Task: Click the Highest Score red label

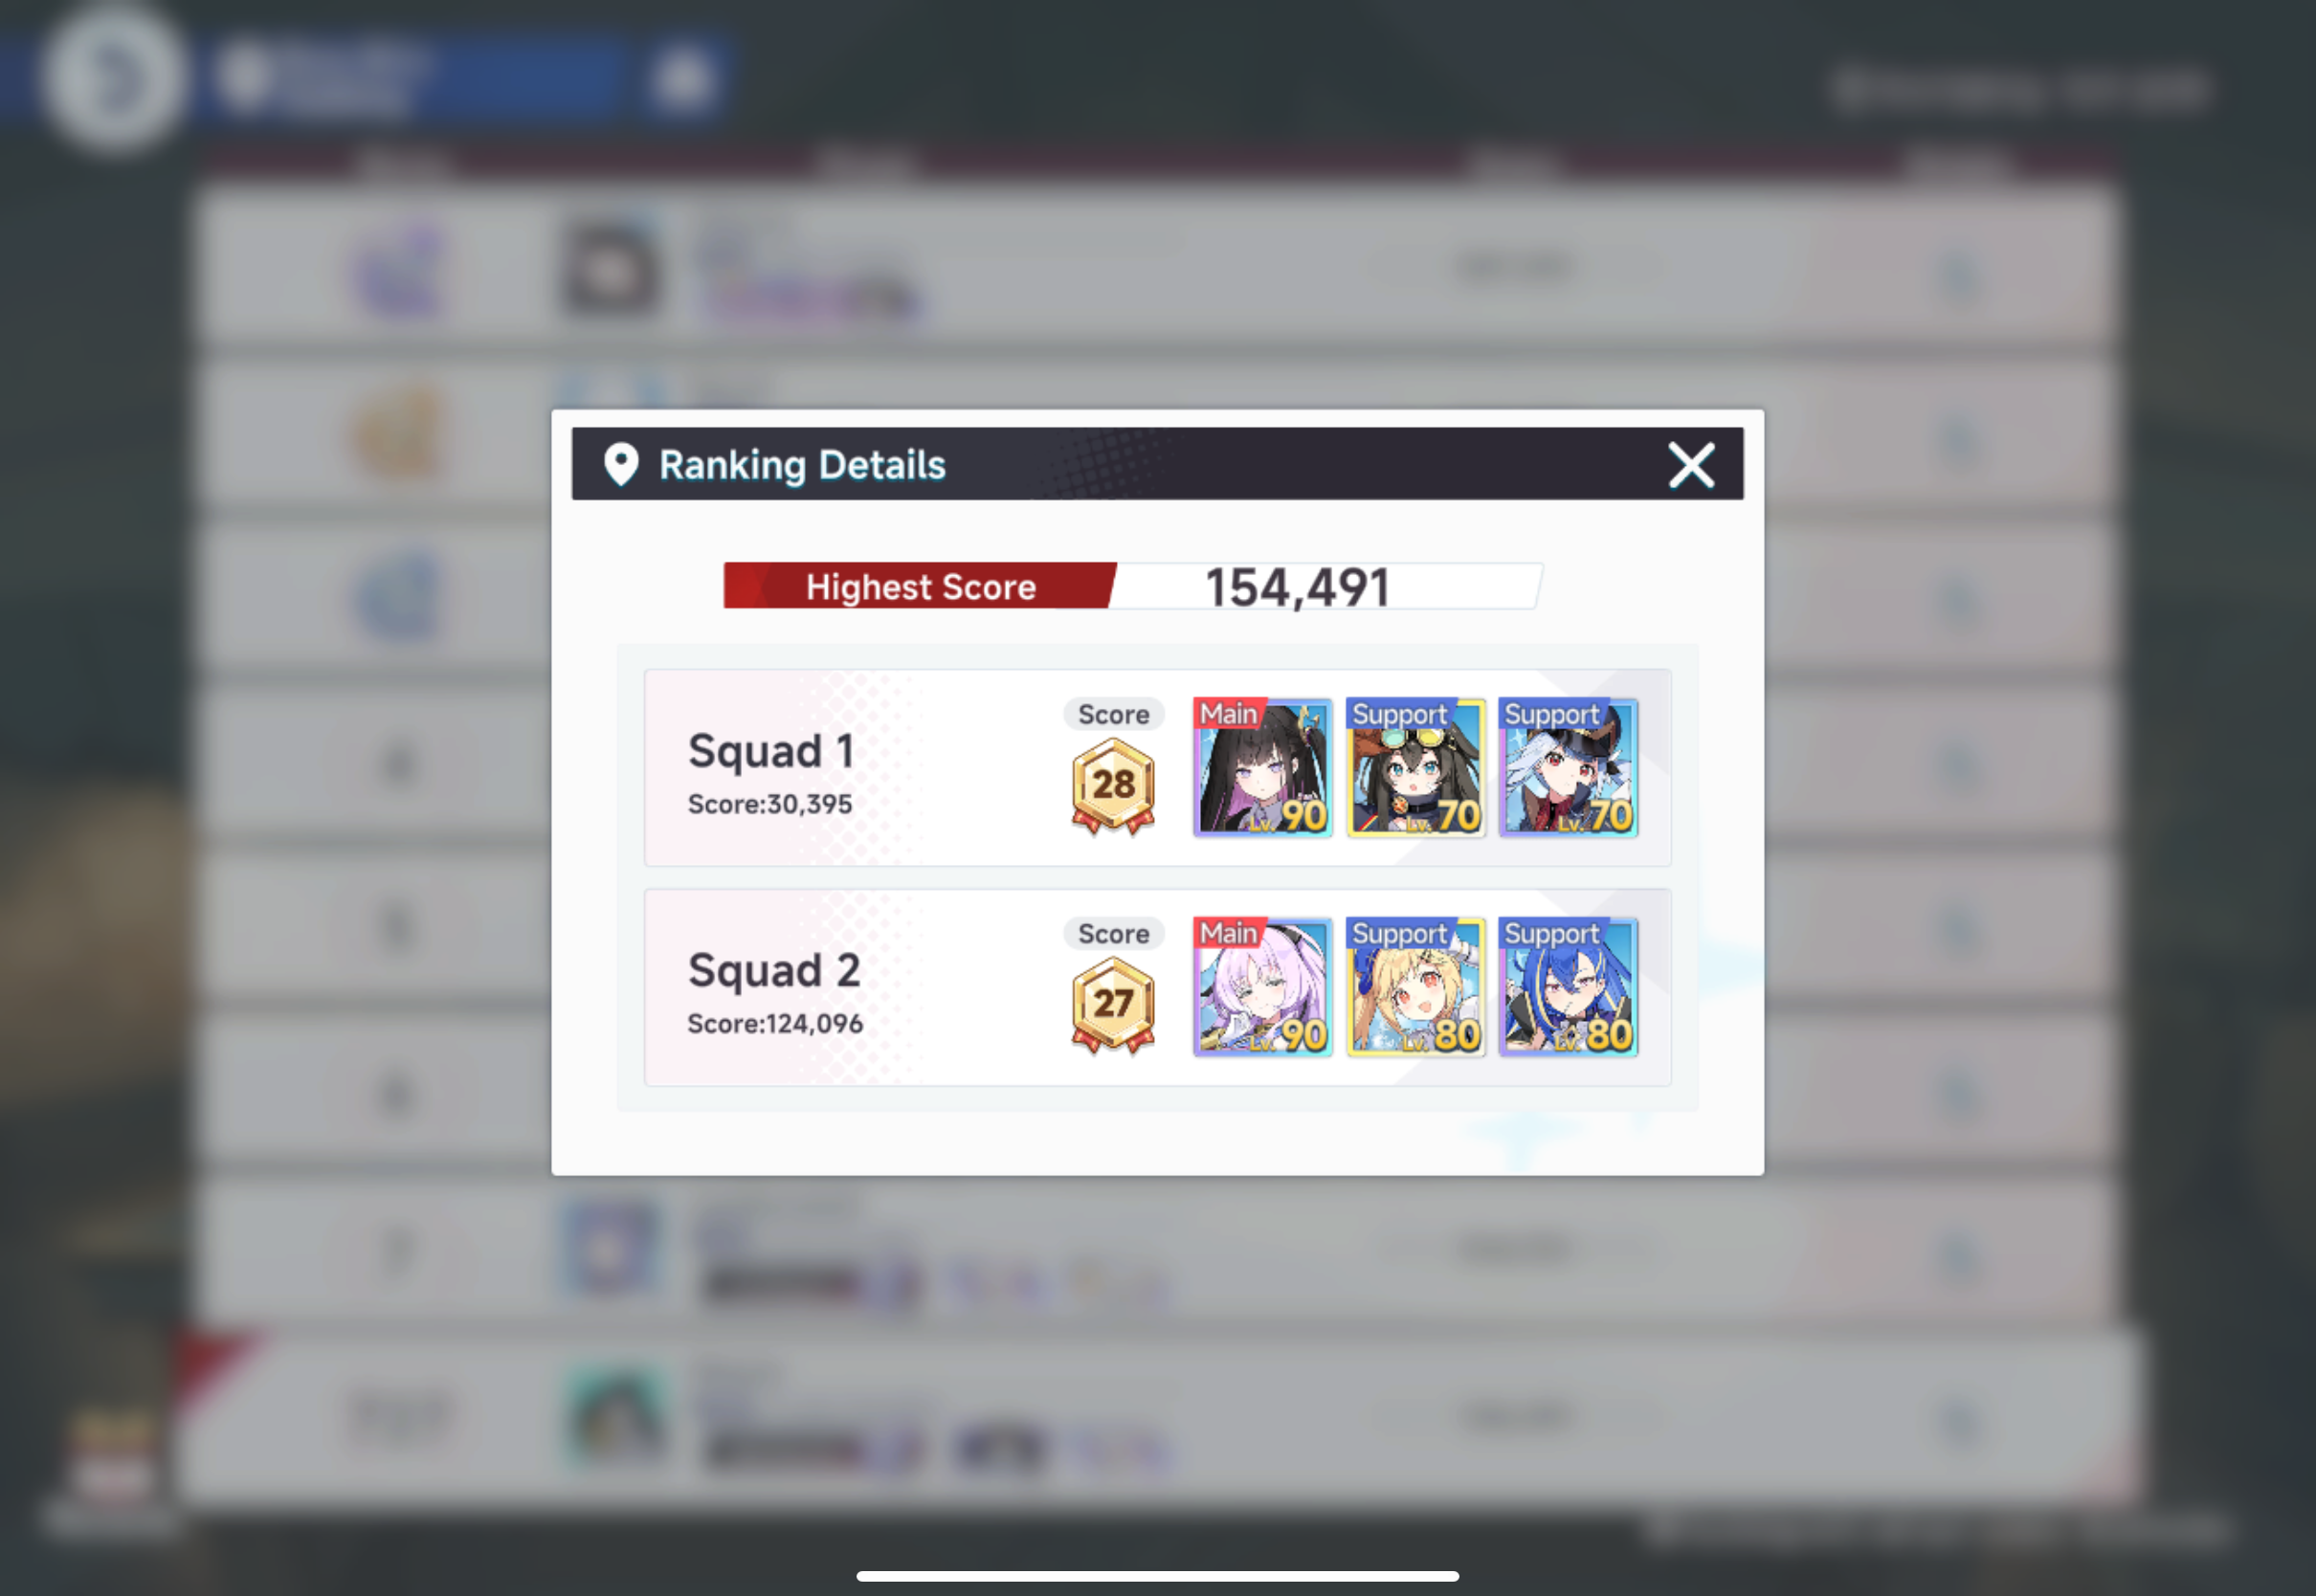Action: pos(920,586)
